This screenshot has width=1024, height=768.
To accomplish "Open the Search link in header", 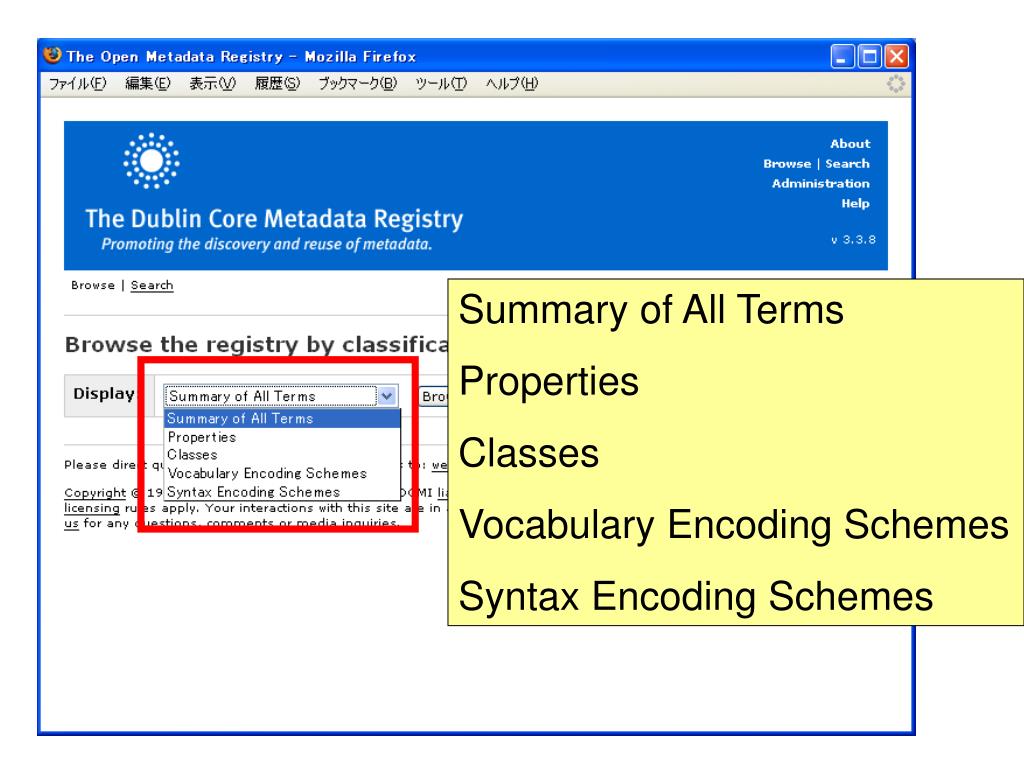I will (x=847, y=164).
